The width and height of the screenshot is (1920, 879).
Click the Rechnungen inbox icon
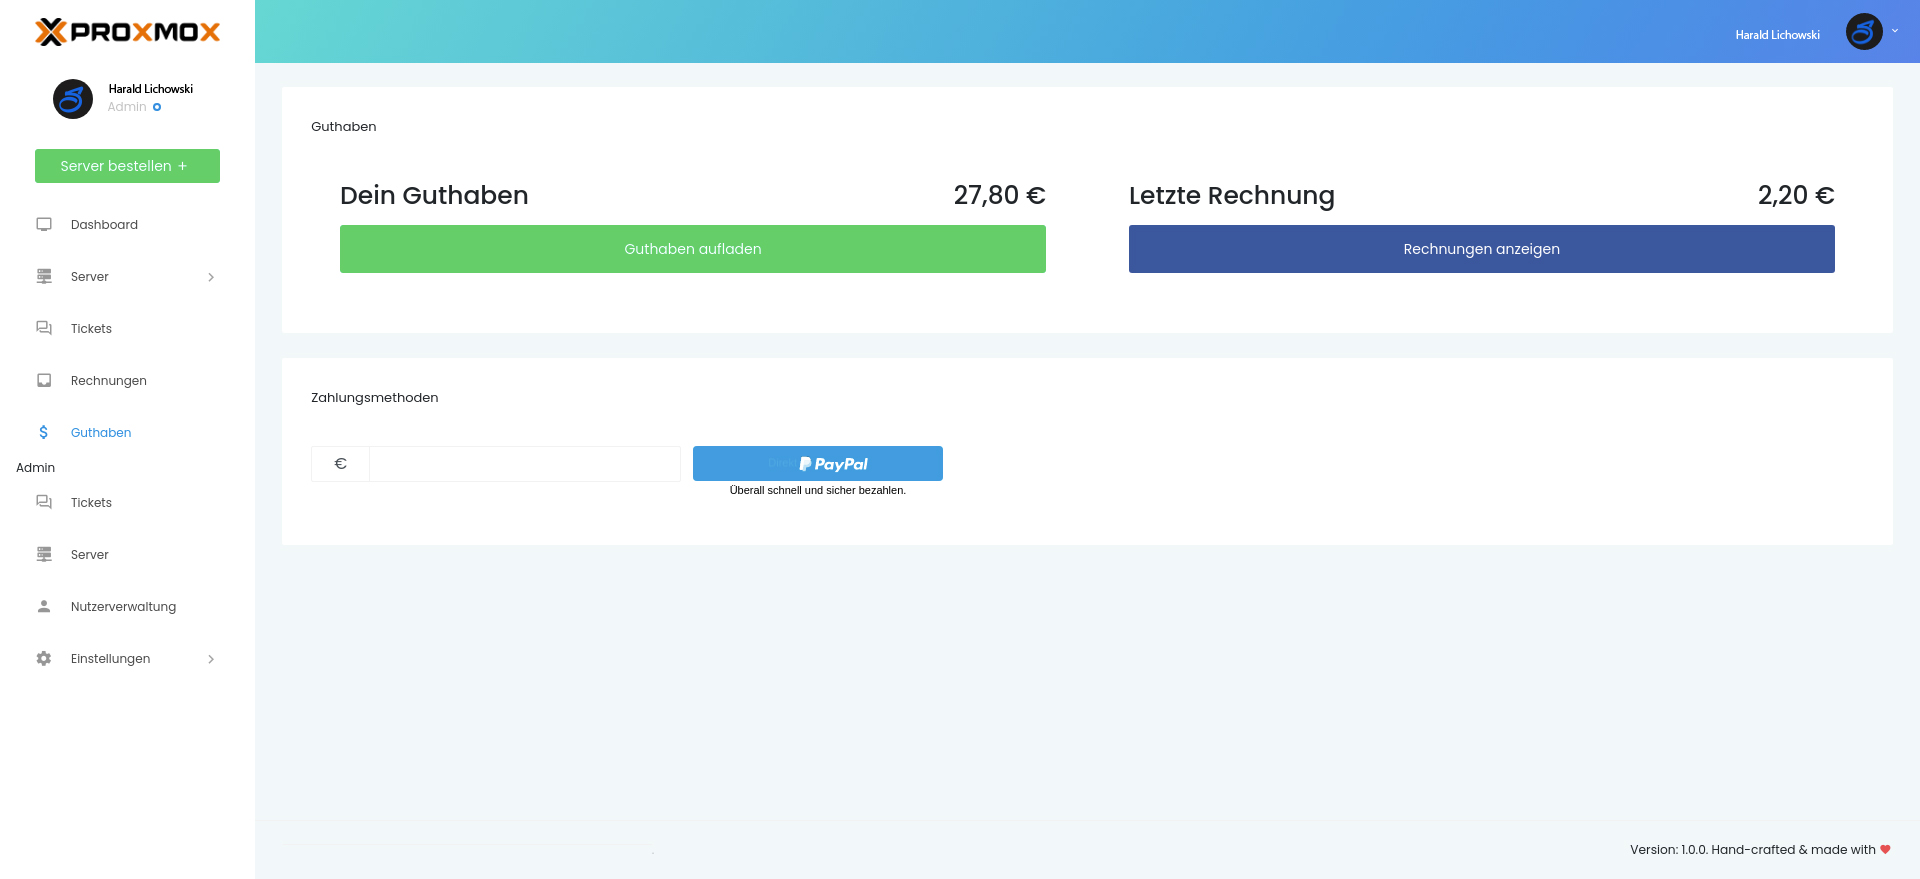tap(44, 381)
